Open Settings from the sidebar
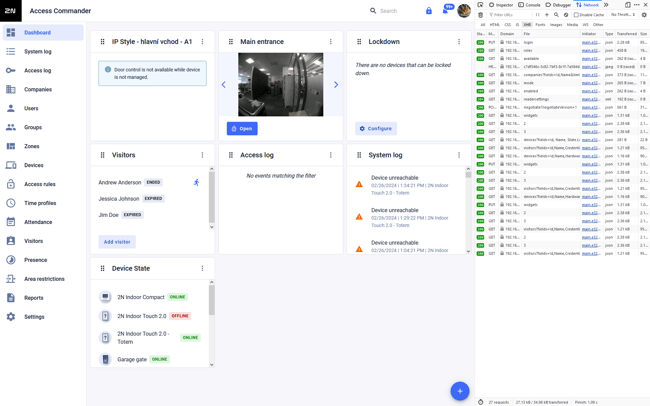650x406 pixels. click(x=43, y=317)
